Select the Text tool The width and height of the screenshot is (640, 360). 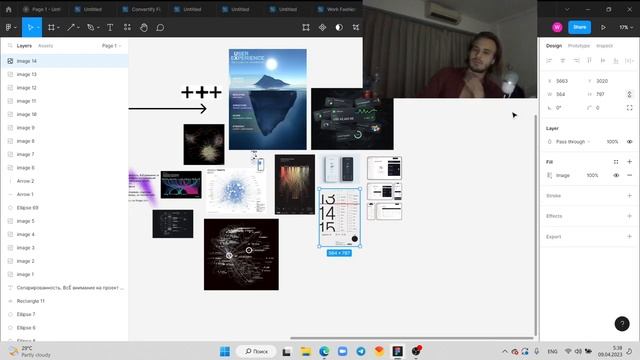tap(110, 27)
